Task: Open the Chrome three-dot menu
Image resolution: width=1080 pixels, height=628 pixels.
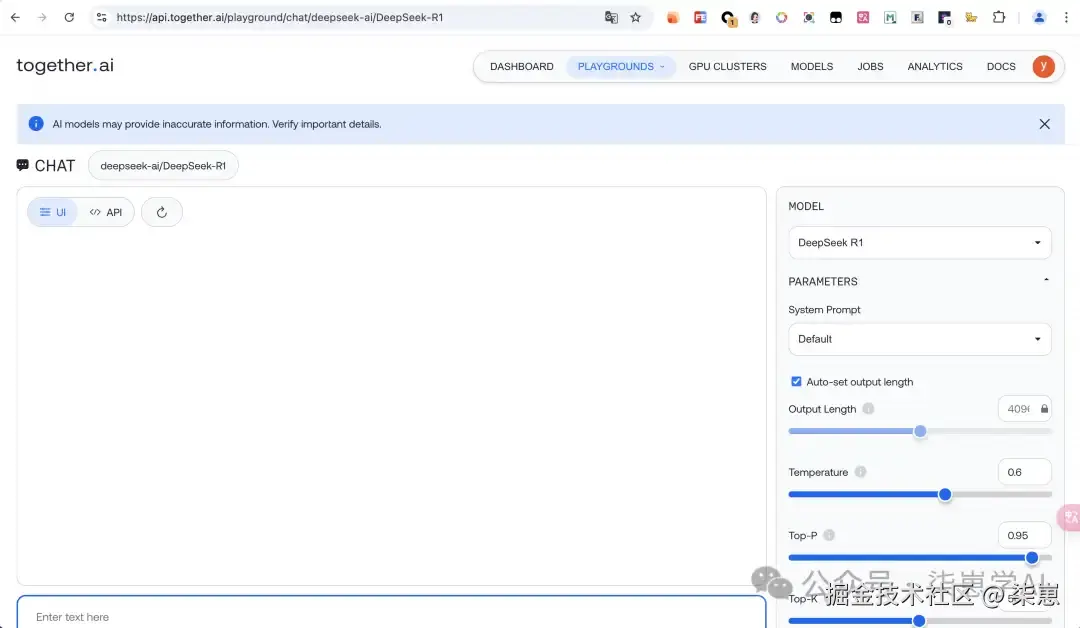Action: pyautogui.click(x=1066, y=17)
